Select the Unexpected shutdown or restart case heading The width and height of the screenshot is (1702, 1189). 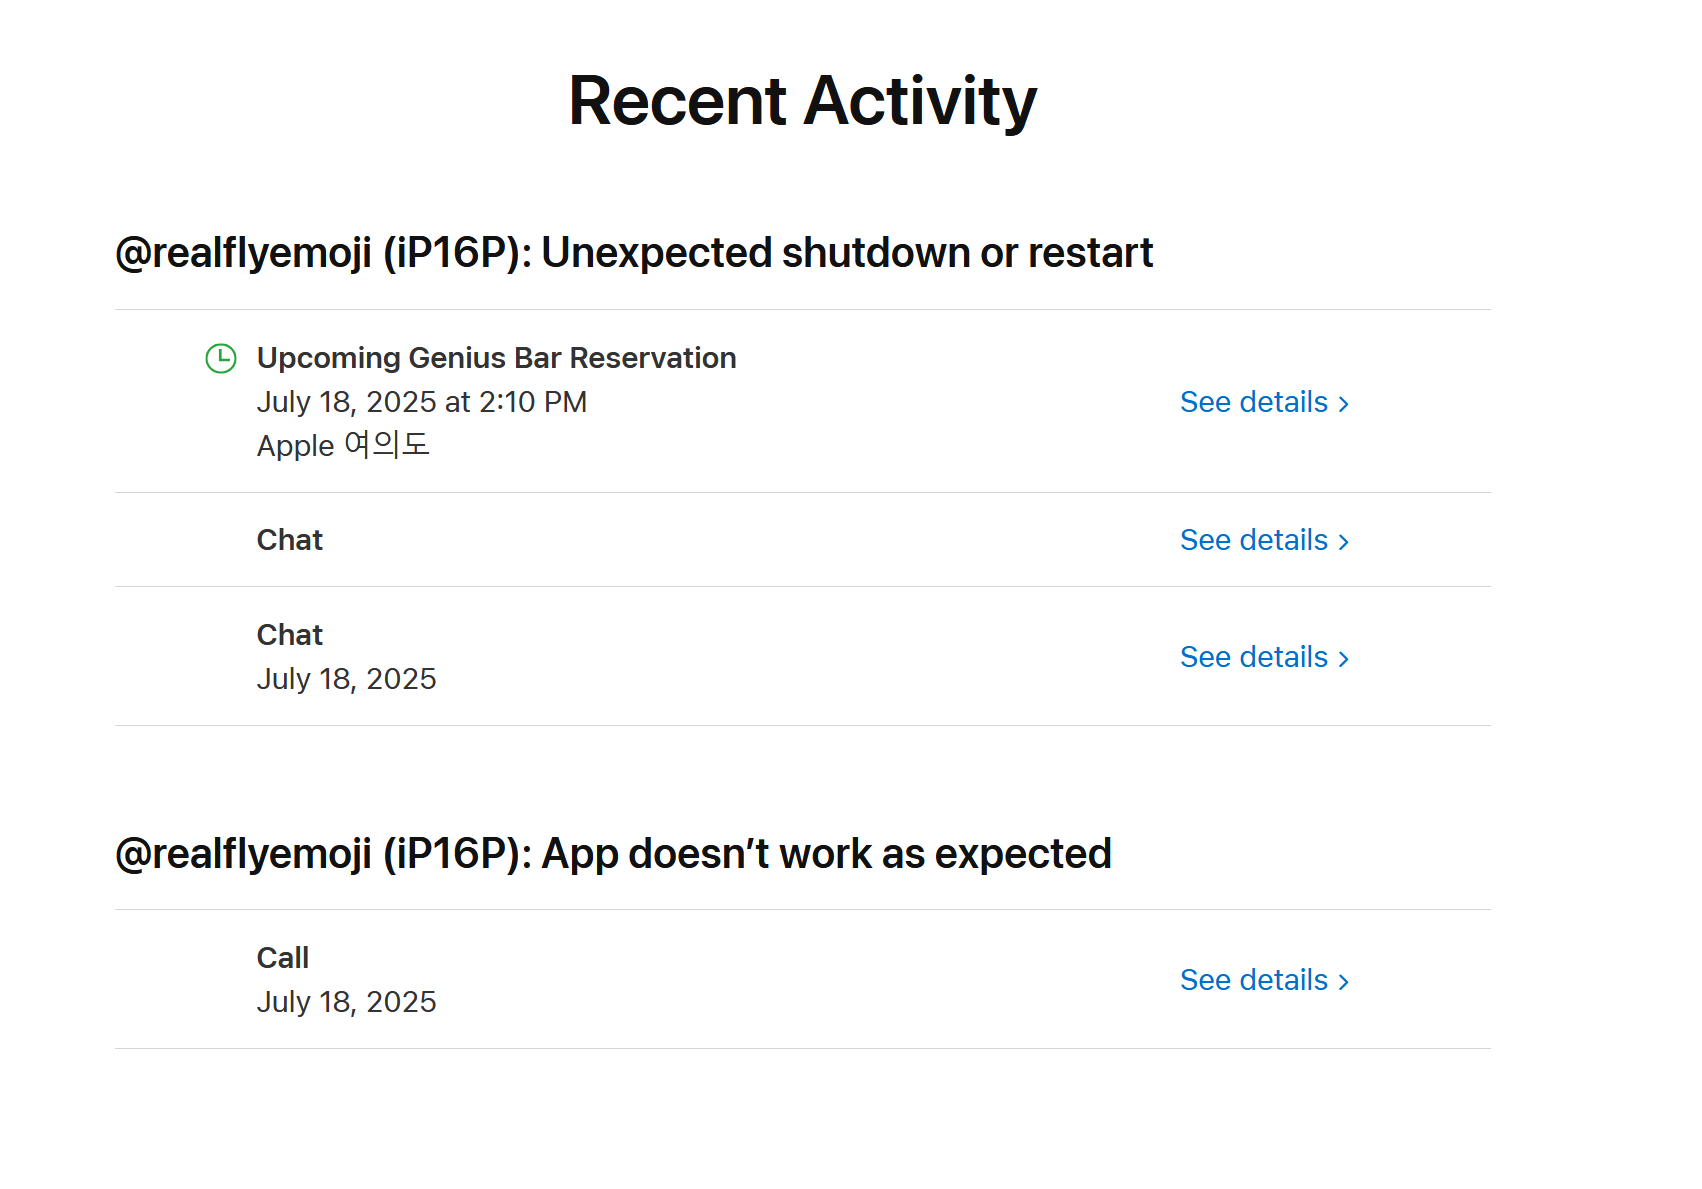(x=634, y=253)
